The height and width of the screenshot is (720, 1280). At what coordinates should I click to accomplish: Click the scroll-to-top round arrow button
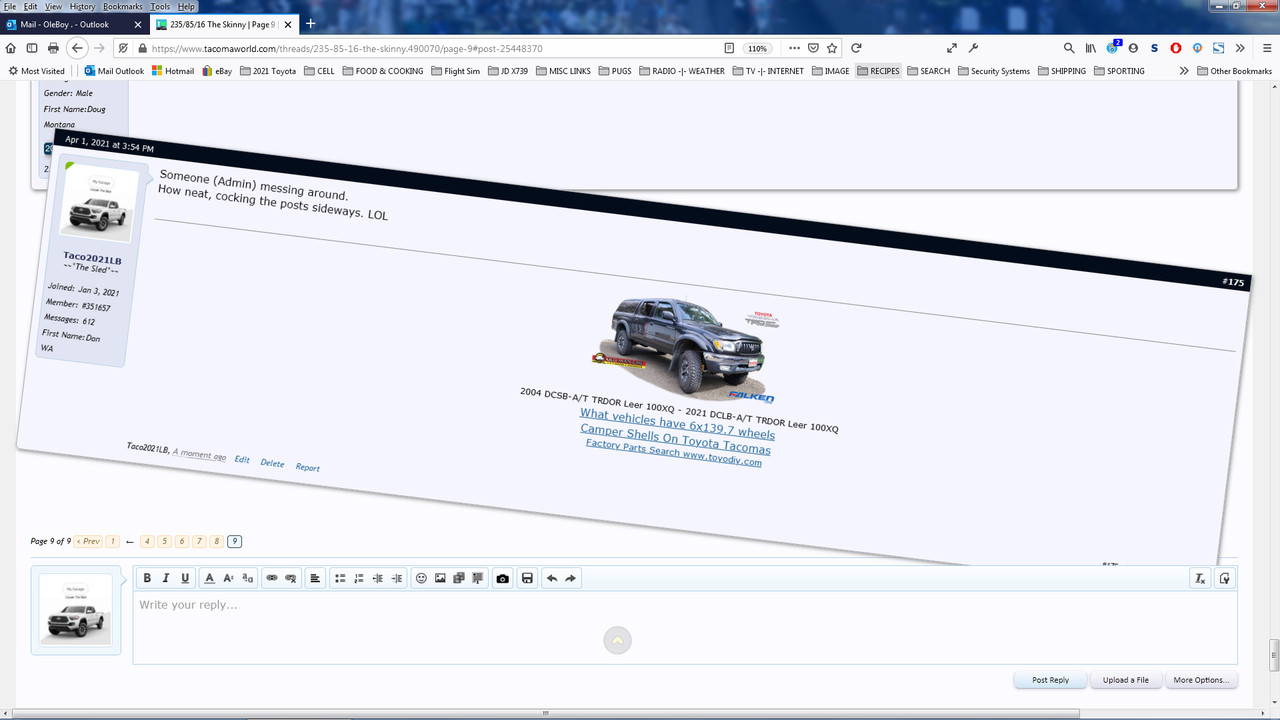[617, 640]
